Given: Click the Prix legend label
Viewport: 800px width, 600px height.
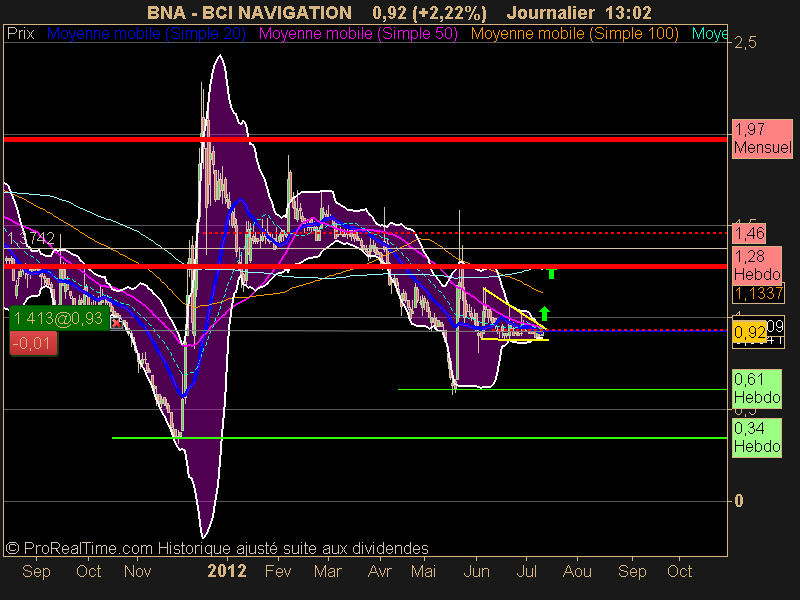Looking at the screenshot, I should point(20,34).
